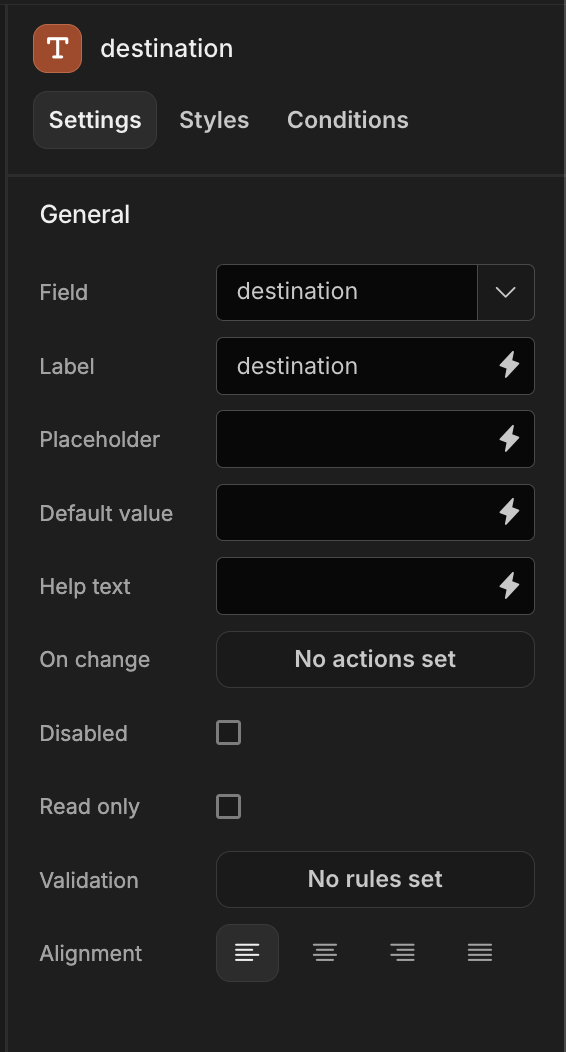Select justified text alignment
566x1052 pixels.
point(480,953)
